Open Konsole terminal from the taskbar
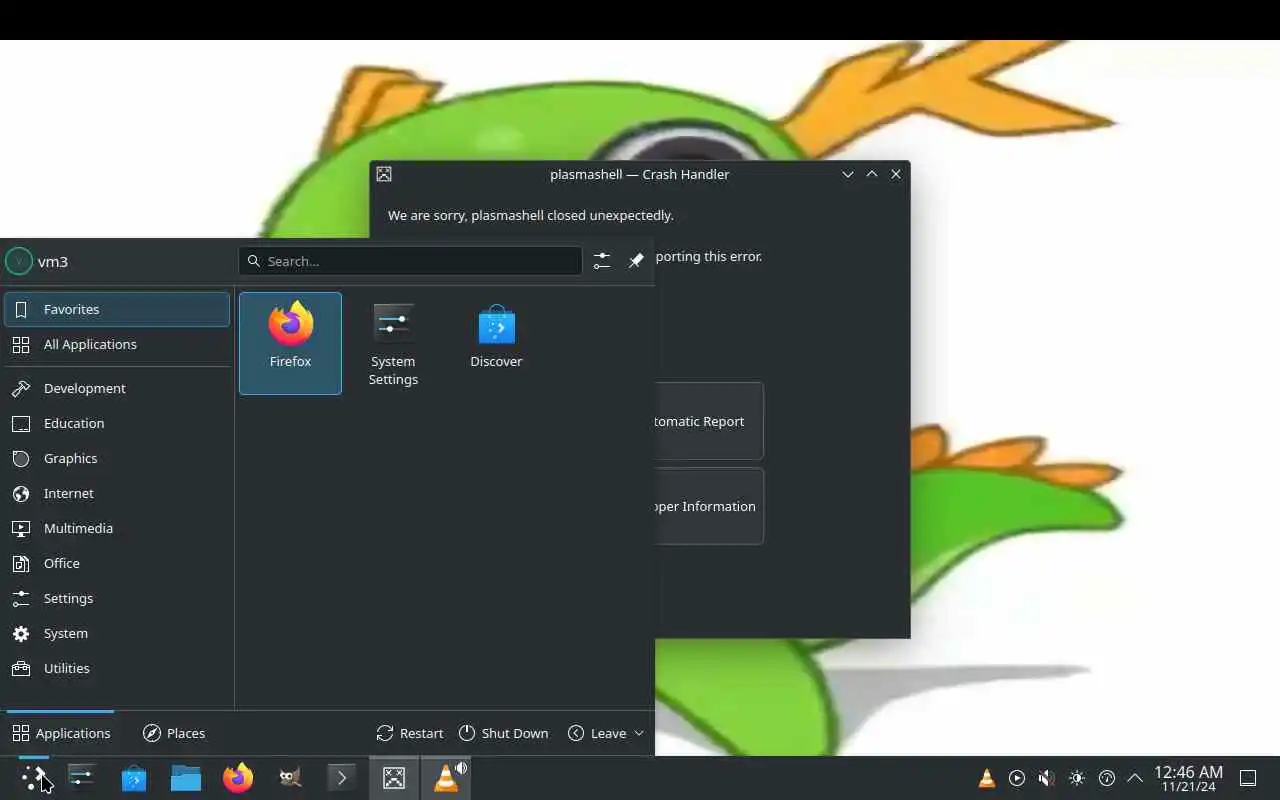Image resolution: width=1280 pixels, height=800 pixels. click(x=342, y=778)
